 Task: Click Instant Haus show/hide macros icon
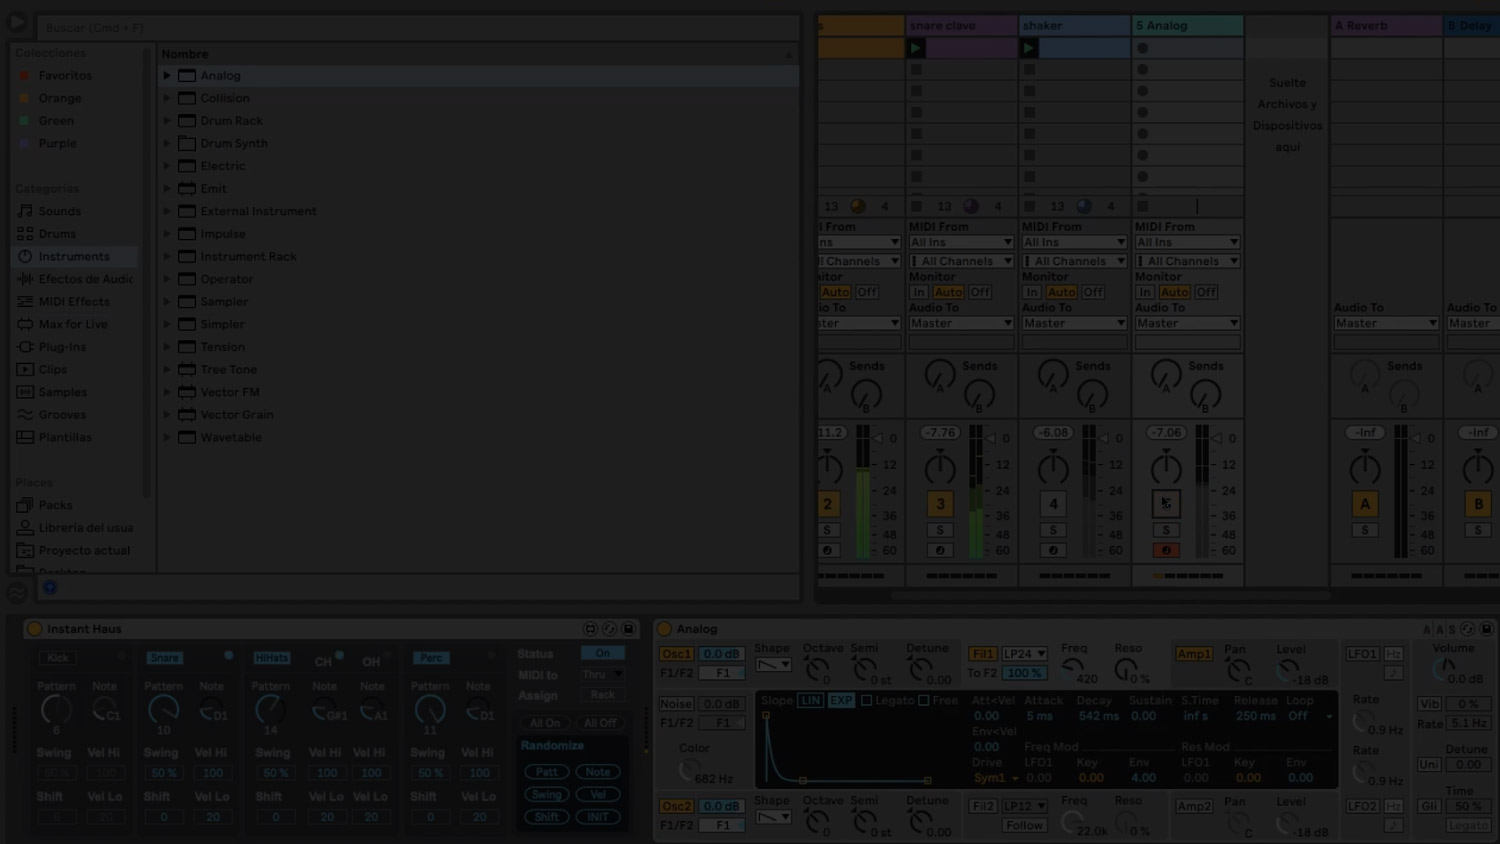click(x=590, y=629)
